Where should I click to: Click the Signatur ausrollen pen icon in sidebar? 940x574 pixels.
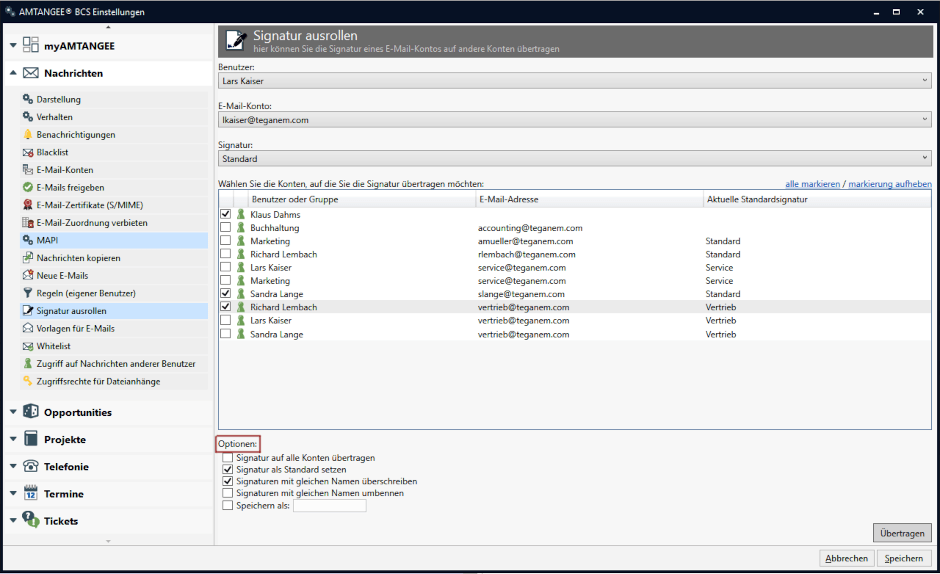tap(28, 311)
